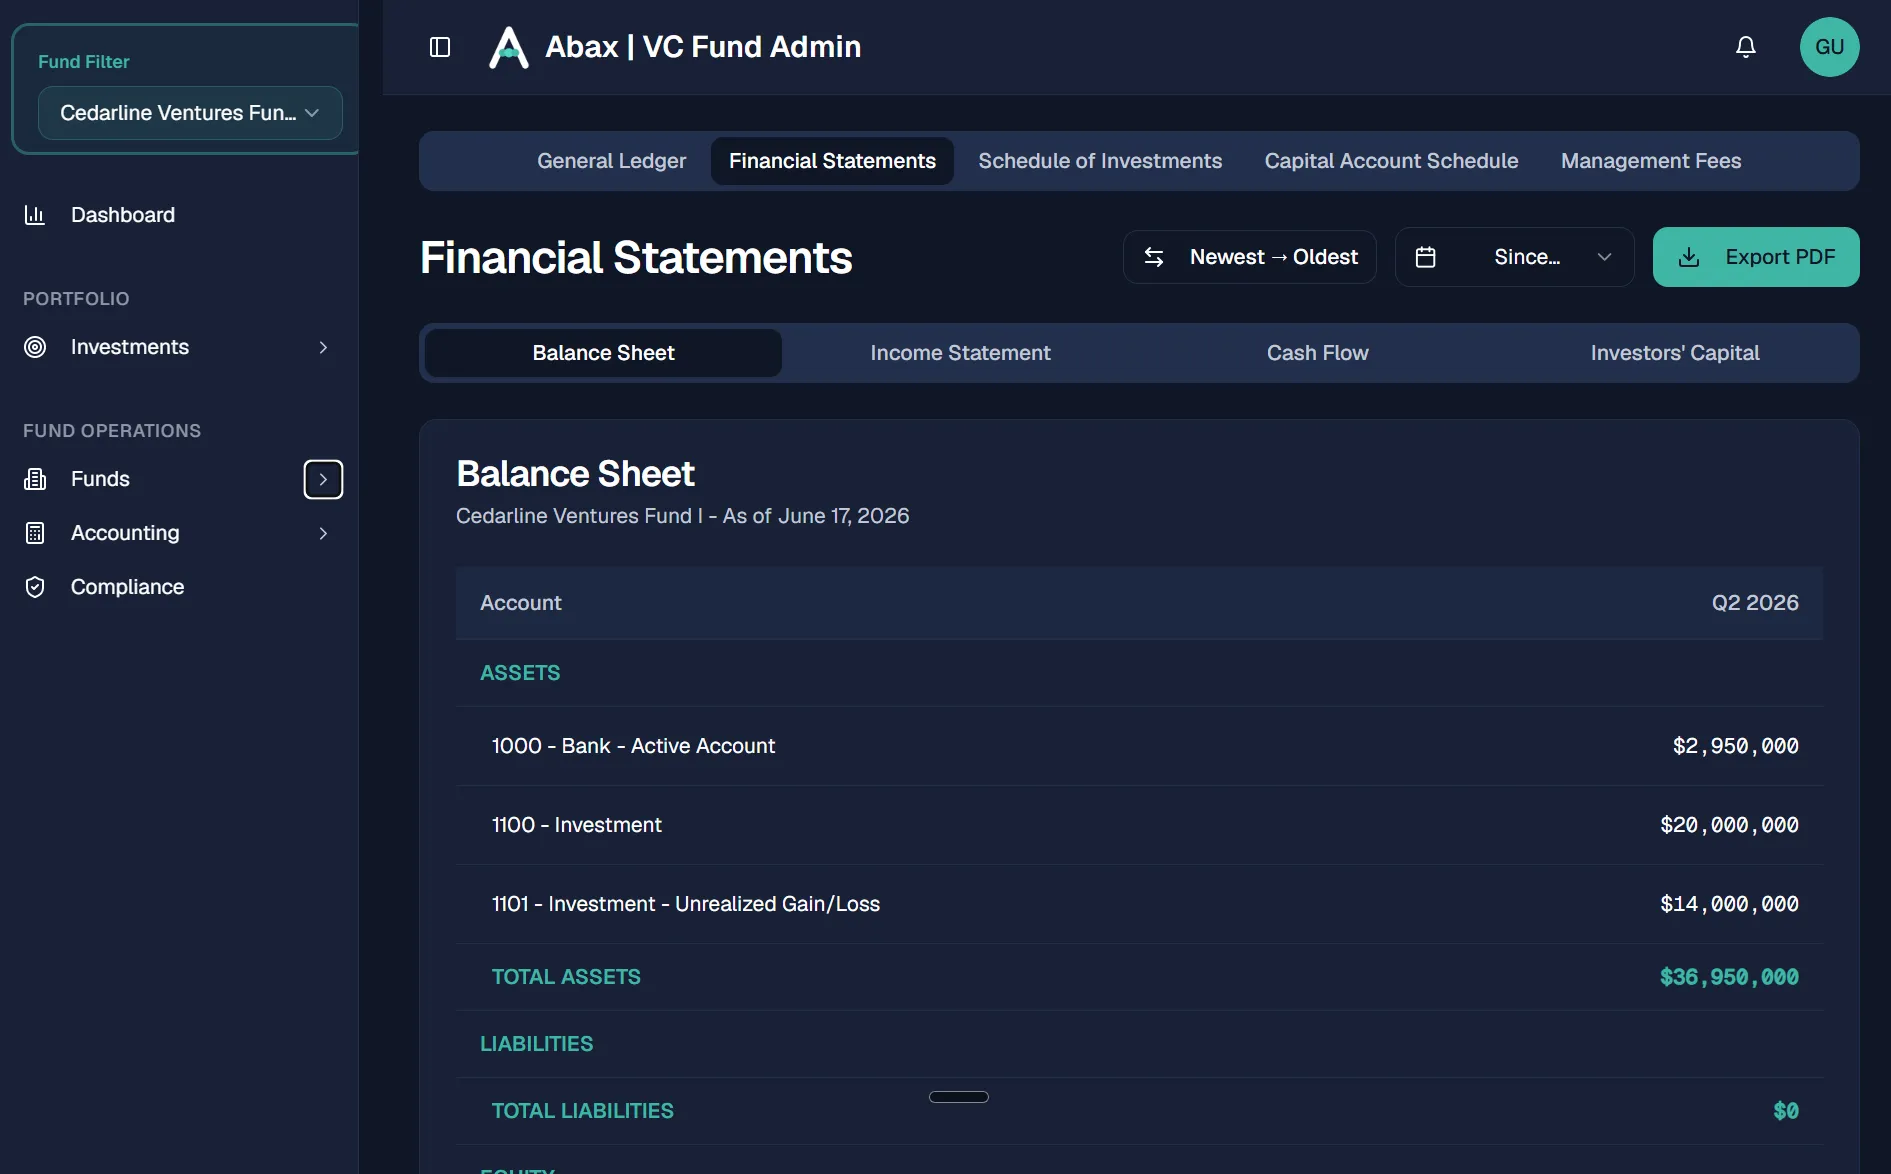Open the Since date range dropdown
Viewport: 1891px width, 1174px height.
1514,257
